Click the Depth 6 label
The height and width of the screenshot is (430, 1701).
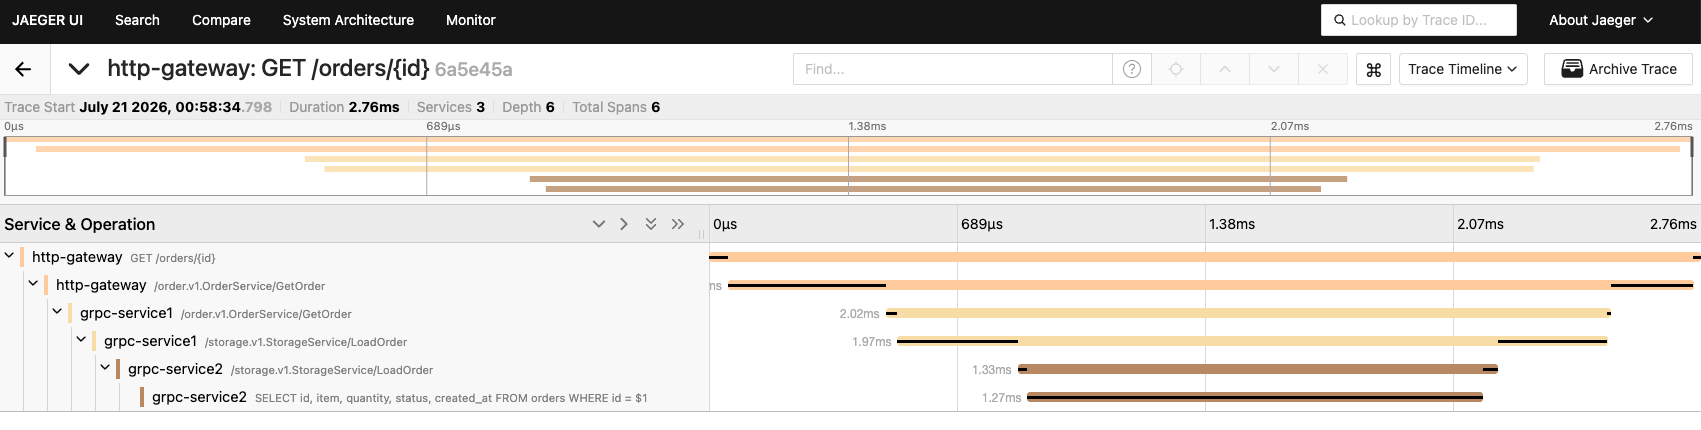(528, 107)
